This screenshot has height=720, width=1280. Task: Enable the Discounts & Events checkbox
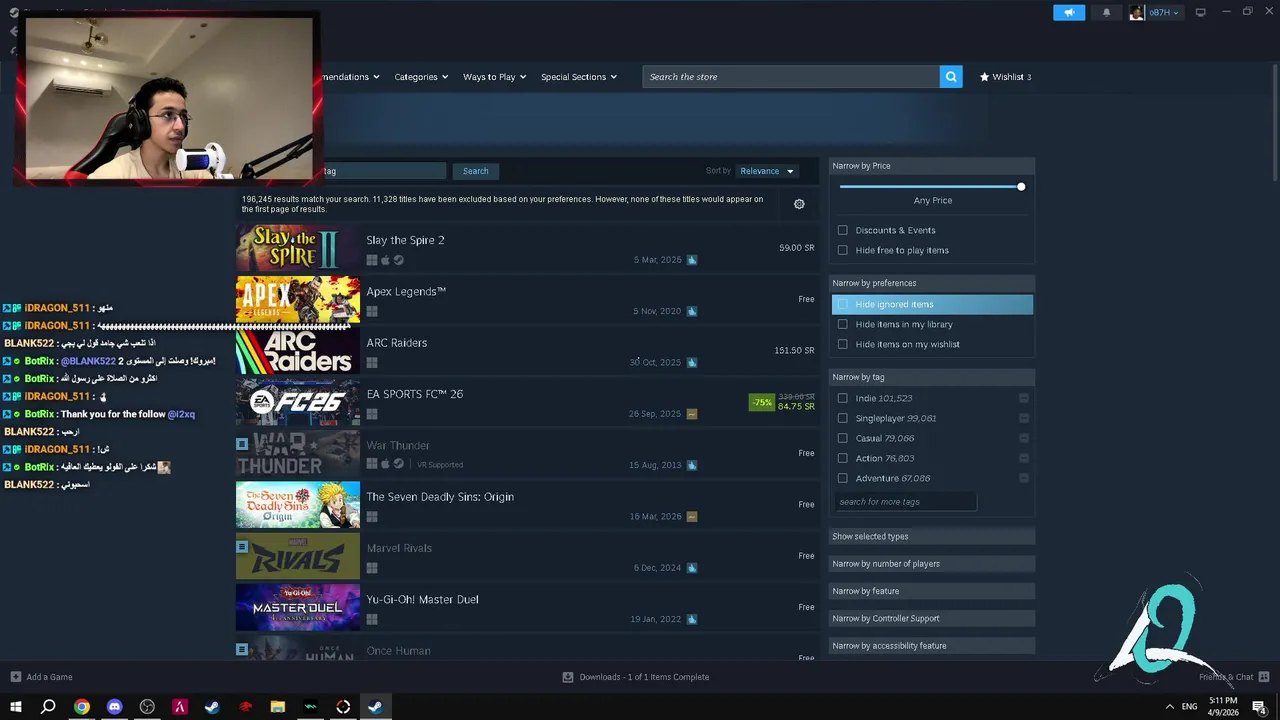tap(842, 230)
